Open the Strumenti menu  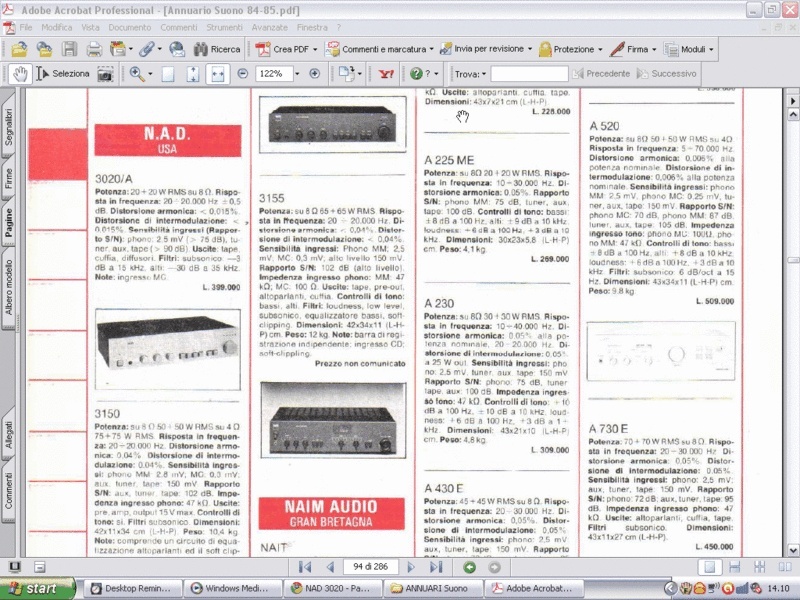tap(224, 28)
